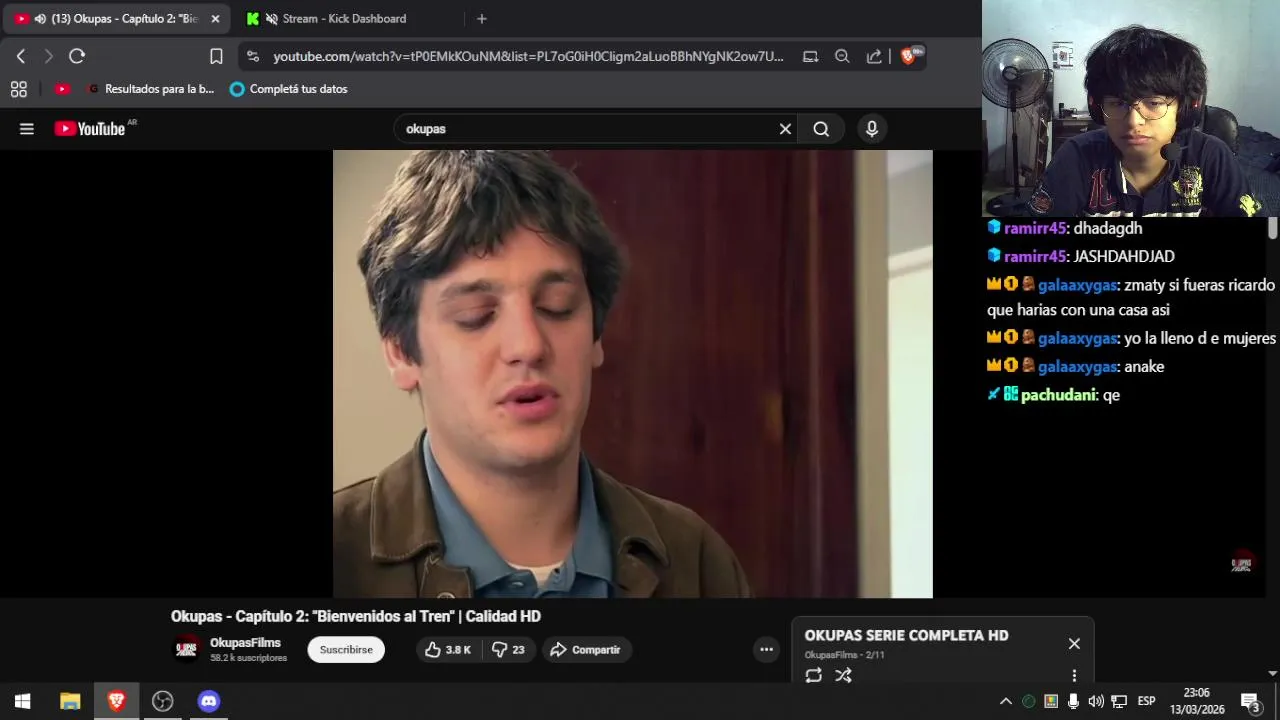Open File Explorer from taskbar
The height and width of the screenshot is (720, 1280).
point(70,701)
